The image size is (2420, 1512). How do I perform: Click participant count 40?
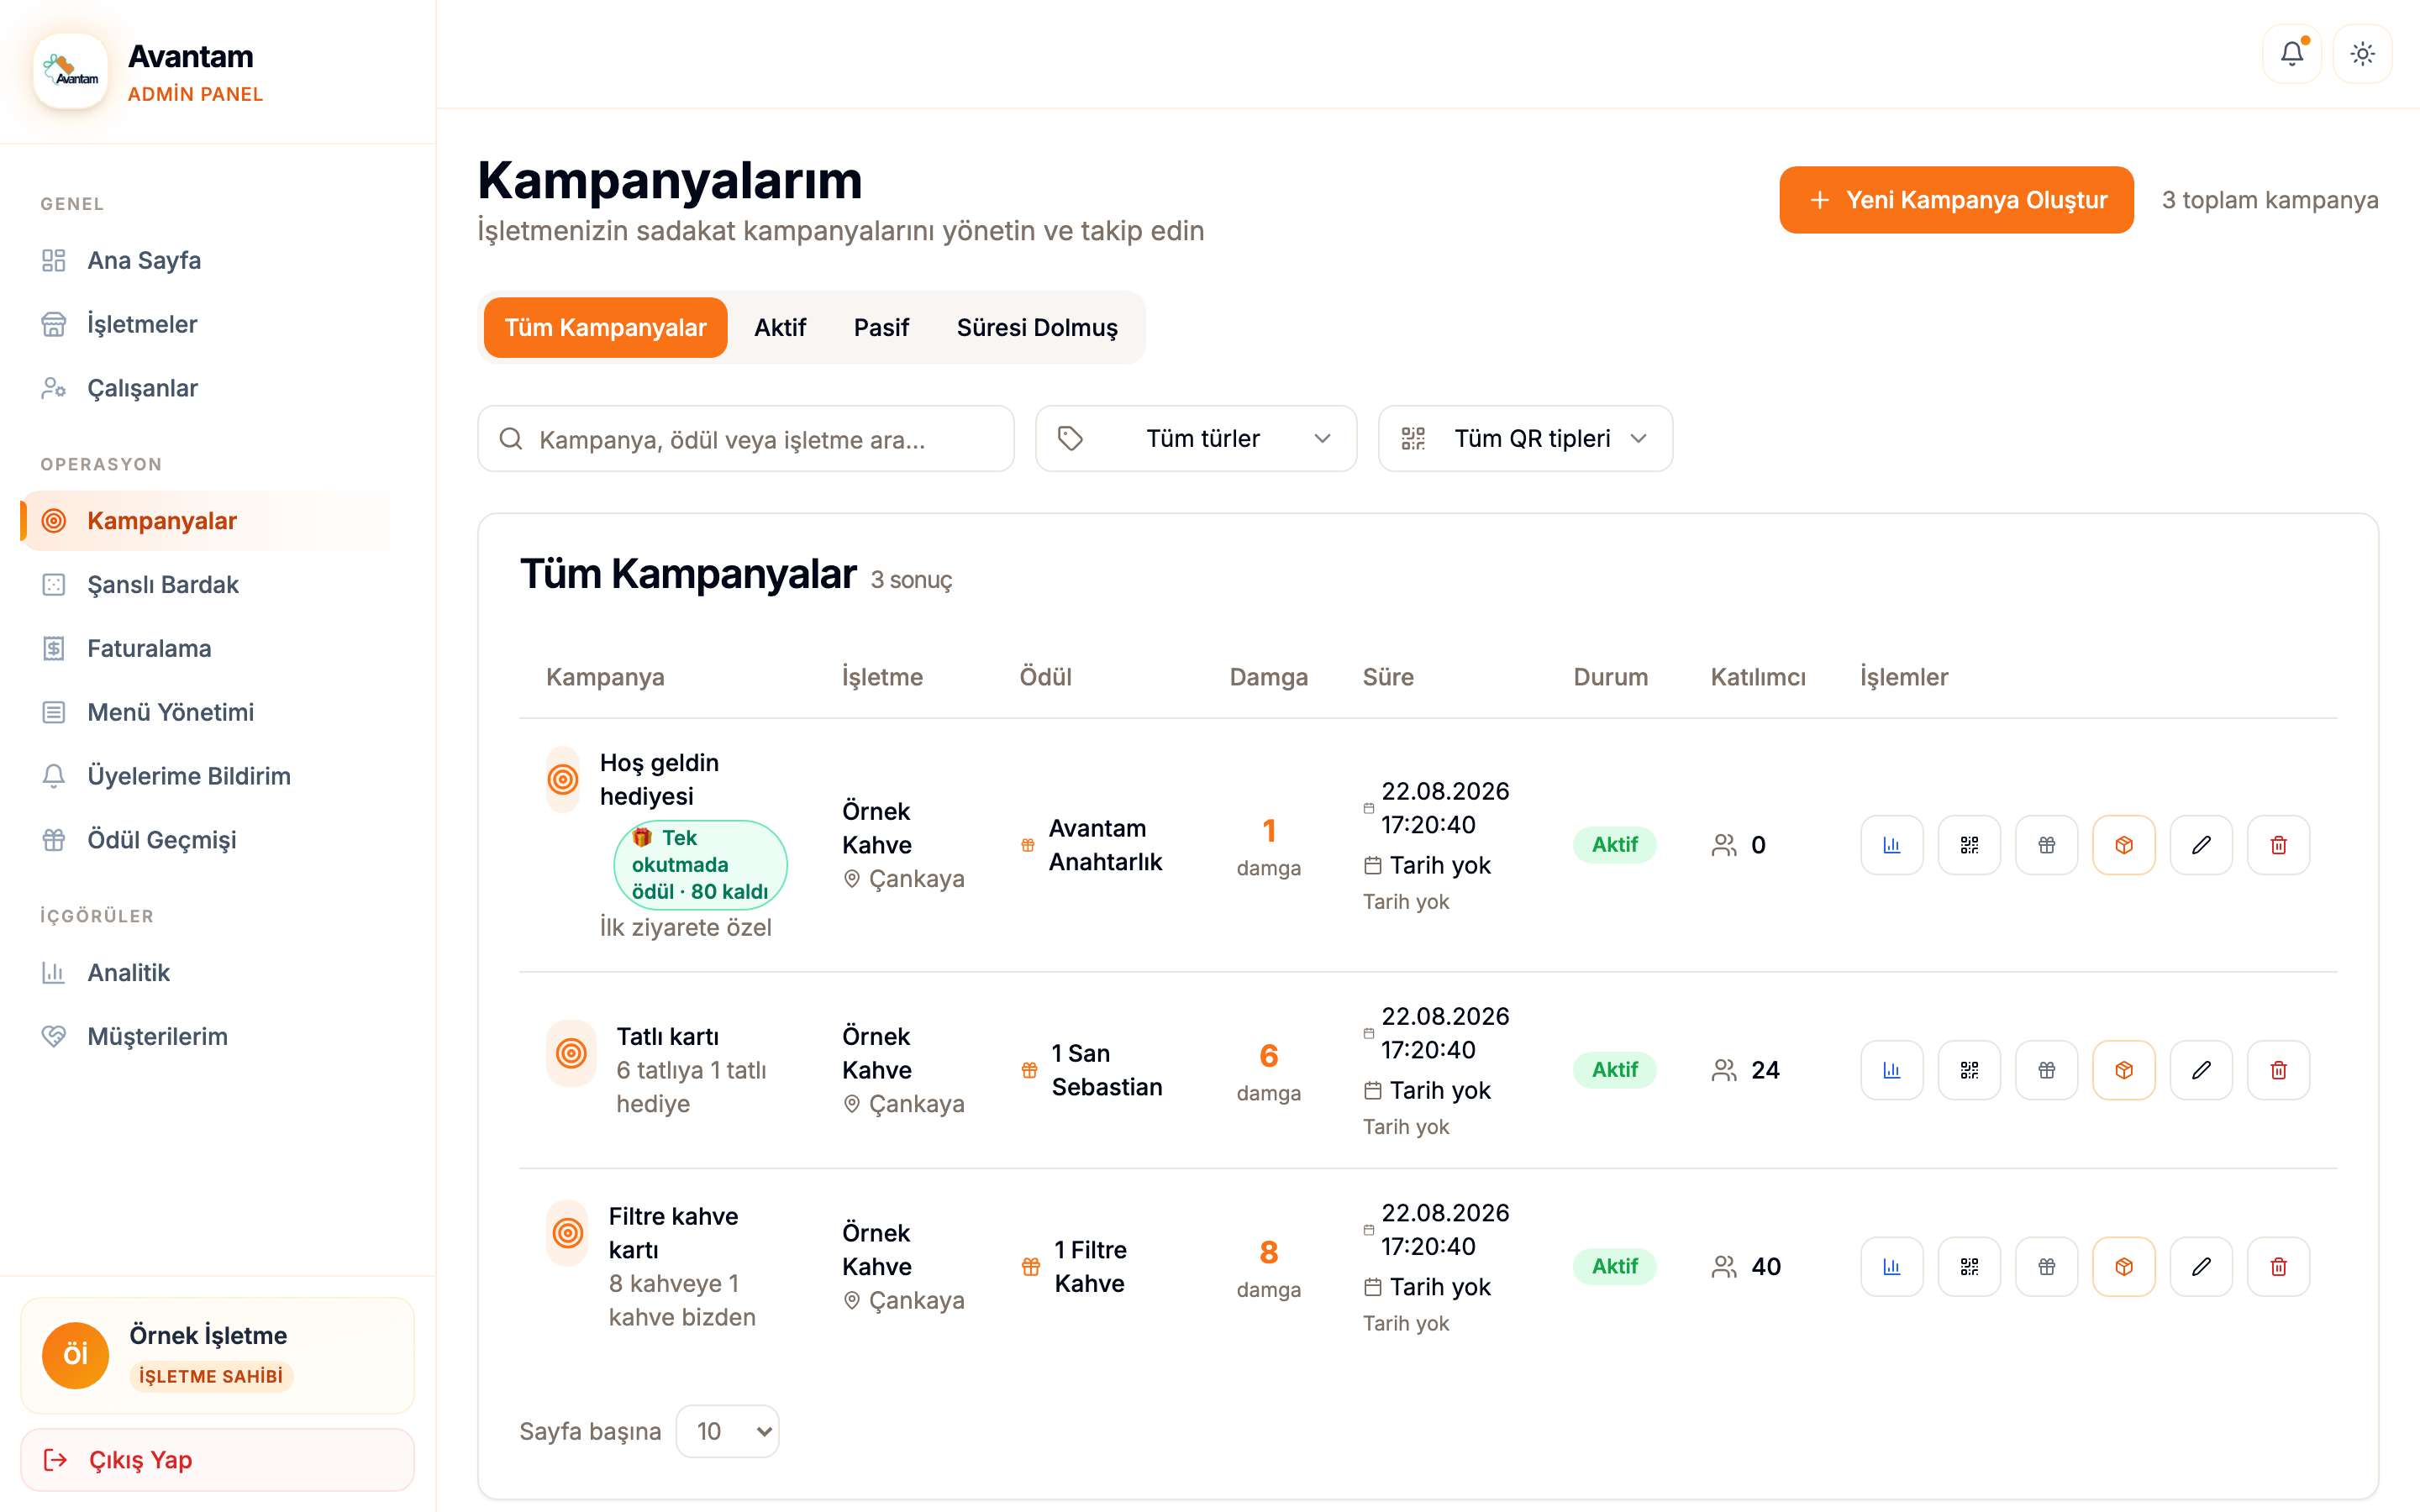pos(1766,1267)
